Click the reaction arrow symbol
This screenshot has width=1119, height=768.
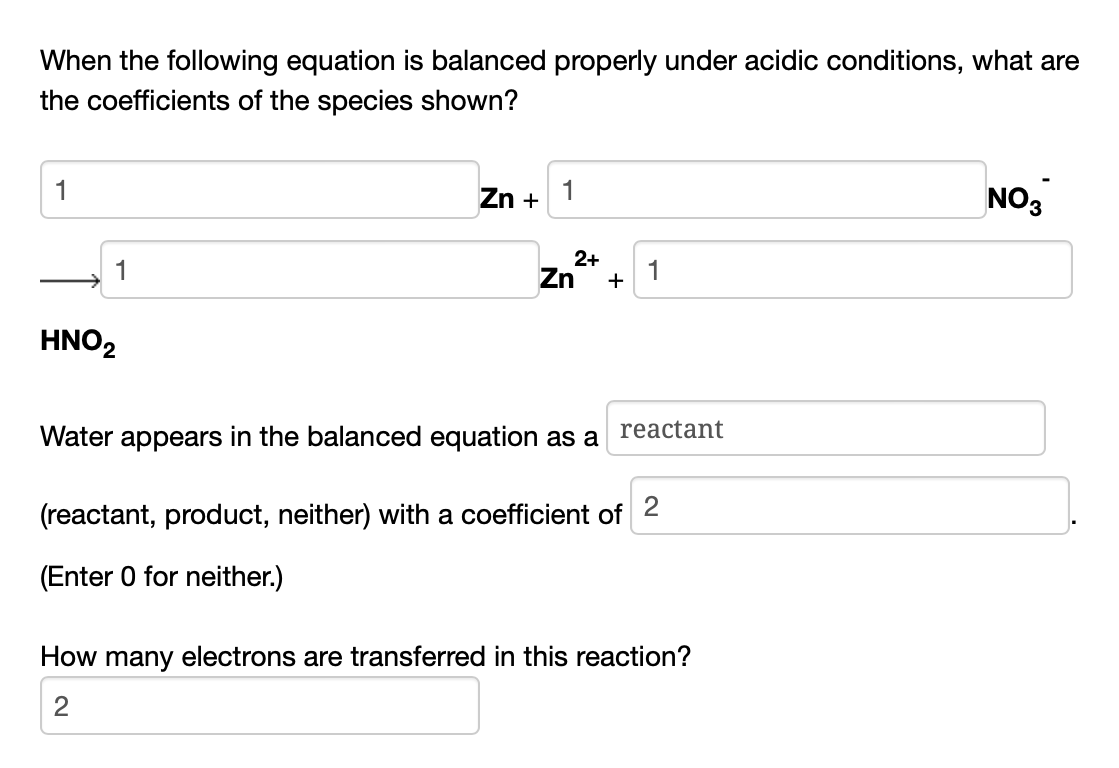coord(68,281)
